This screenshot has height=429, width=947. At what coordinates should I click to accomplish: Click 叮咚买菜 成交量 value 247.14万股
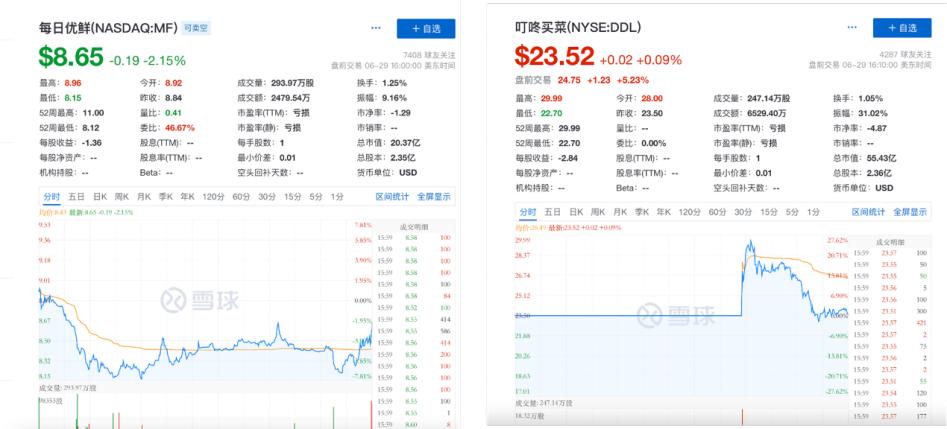pos(768,98)
